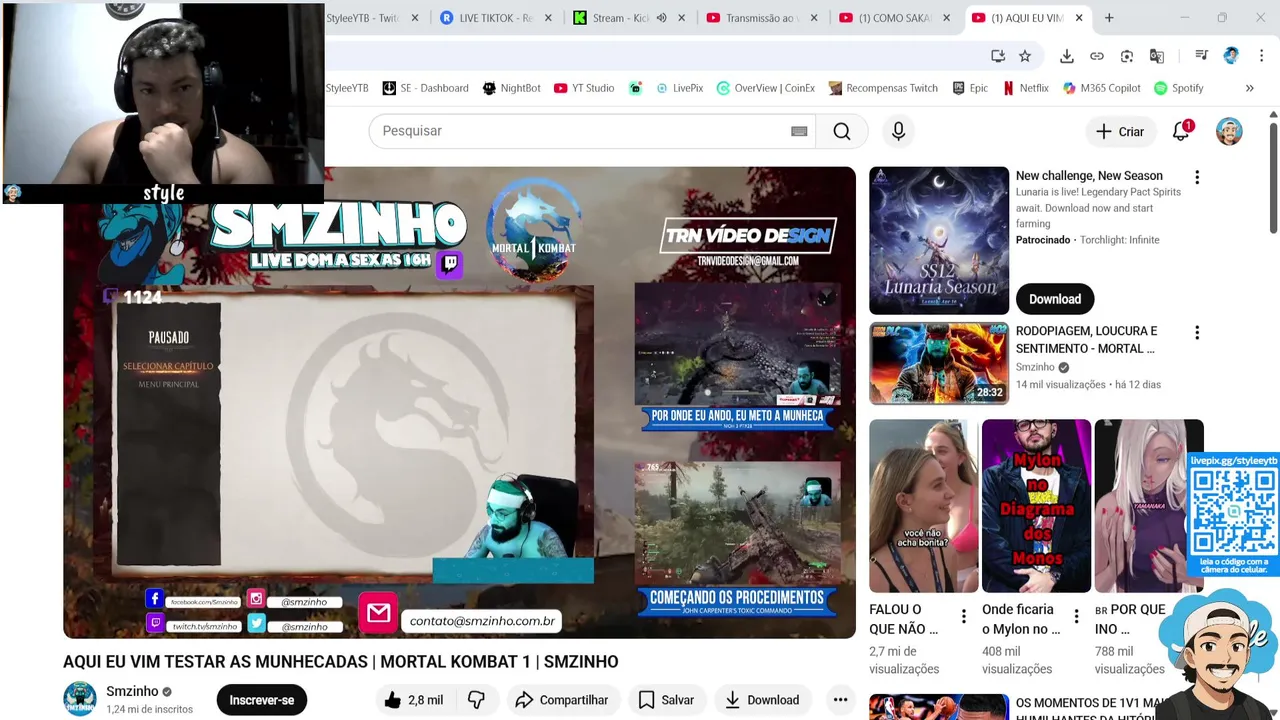Open the Chrome profile avatar
Viewport: 1280px width, 720px height.
coord(1231,56)
